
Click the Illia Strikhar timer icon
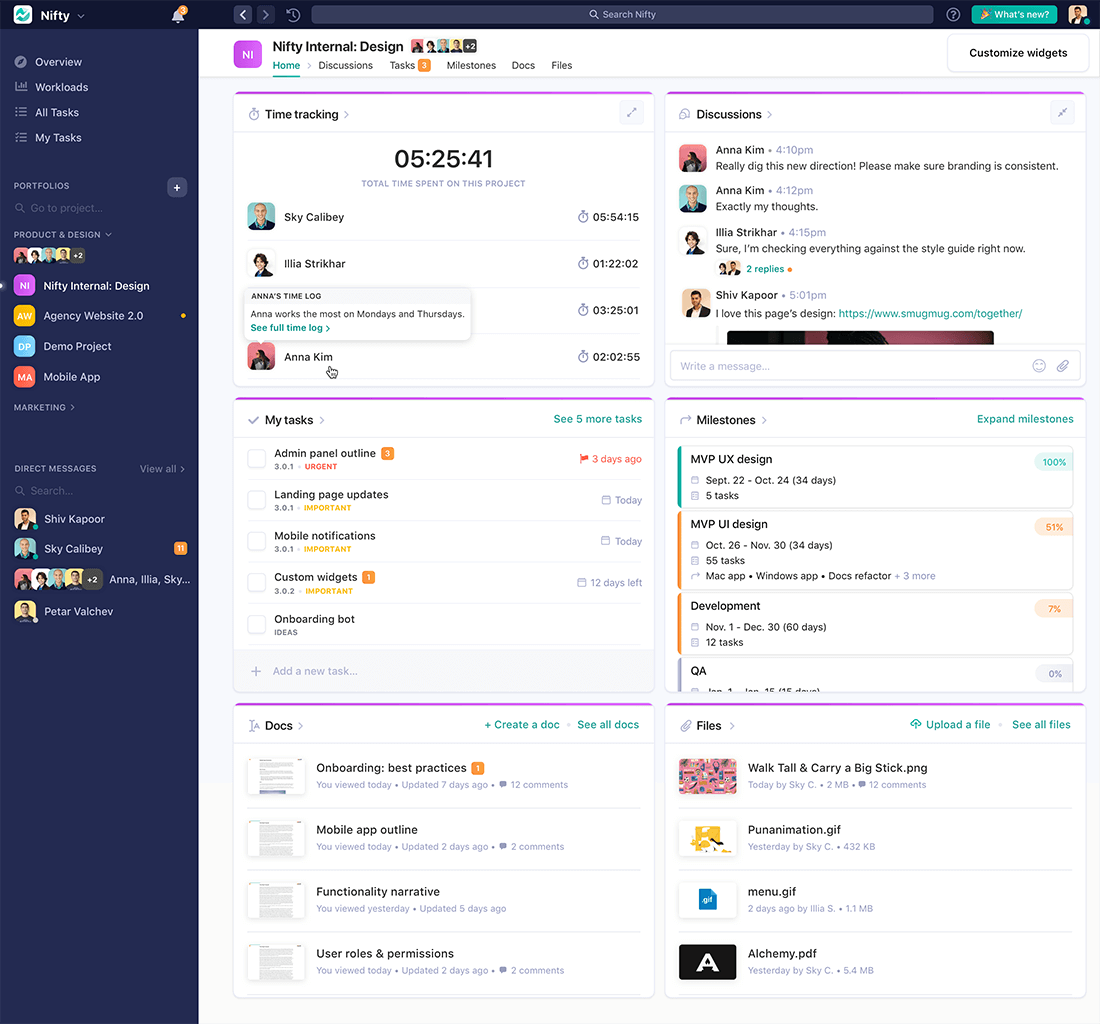click(582, 263)
